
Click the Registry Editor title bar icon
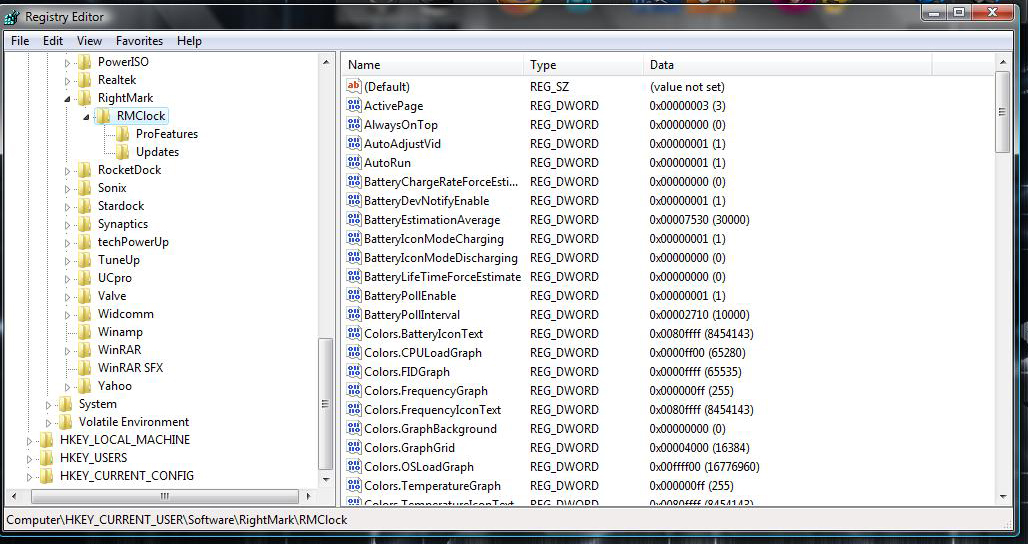(12, 17)
